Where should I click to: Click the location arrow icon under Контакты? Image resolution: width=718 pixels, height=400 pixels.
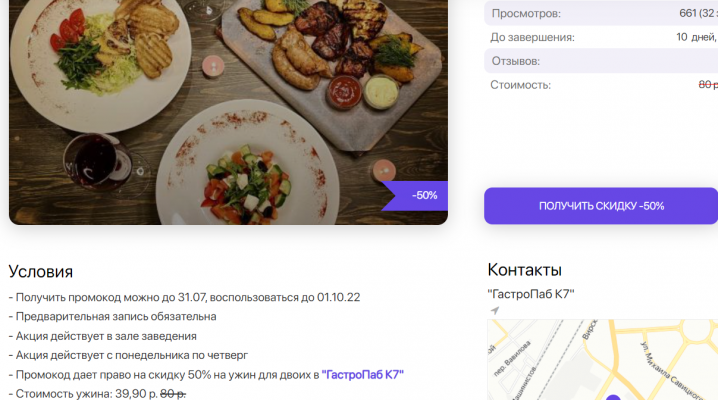coord(494,310)
